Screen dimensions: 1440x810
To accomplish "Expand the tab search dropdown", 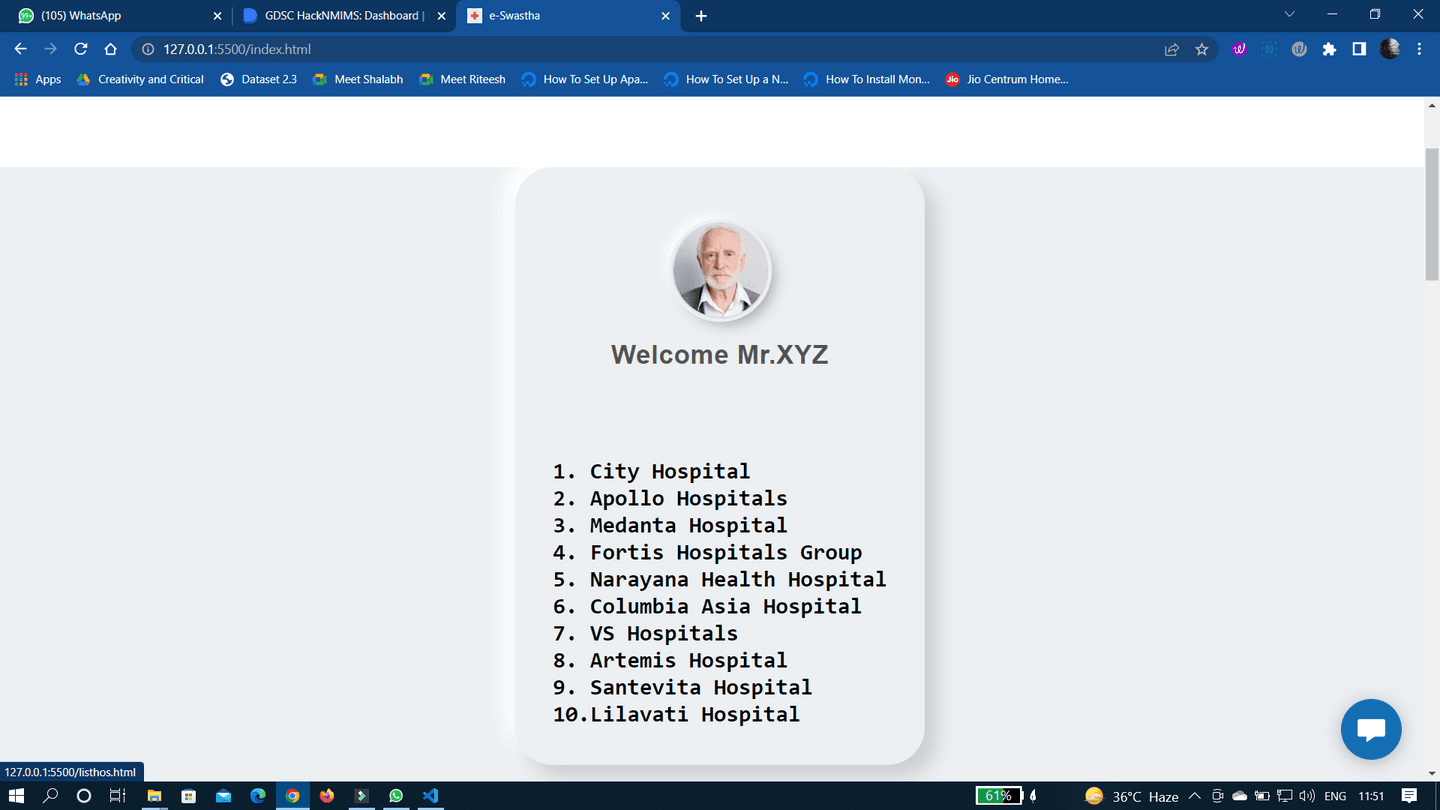I will (x=1289, y=15).
